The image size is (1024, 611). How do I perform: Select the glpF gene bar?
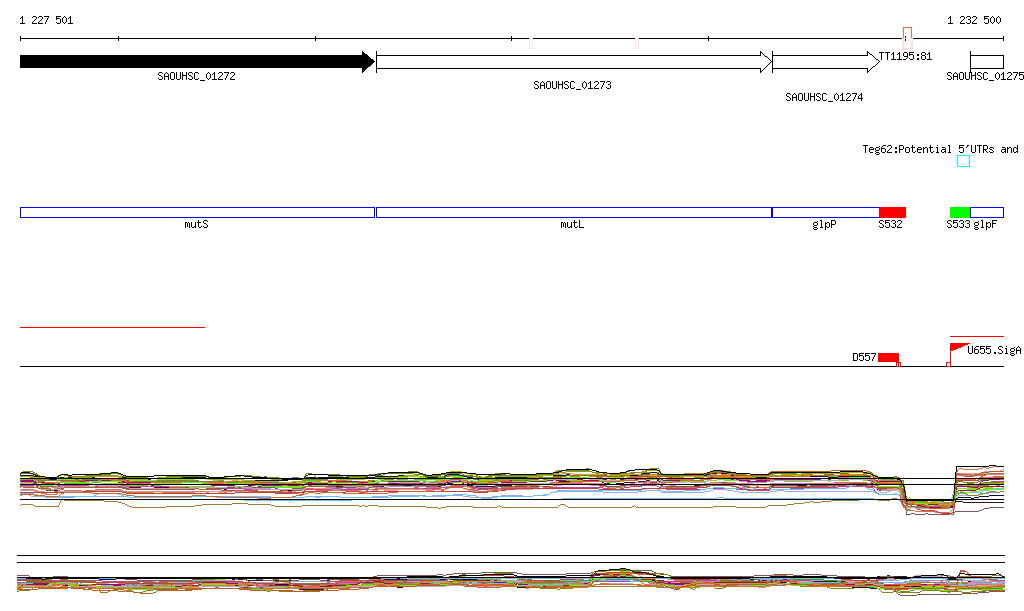pos(987,212)
